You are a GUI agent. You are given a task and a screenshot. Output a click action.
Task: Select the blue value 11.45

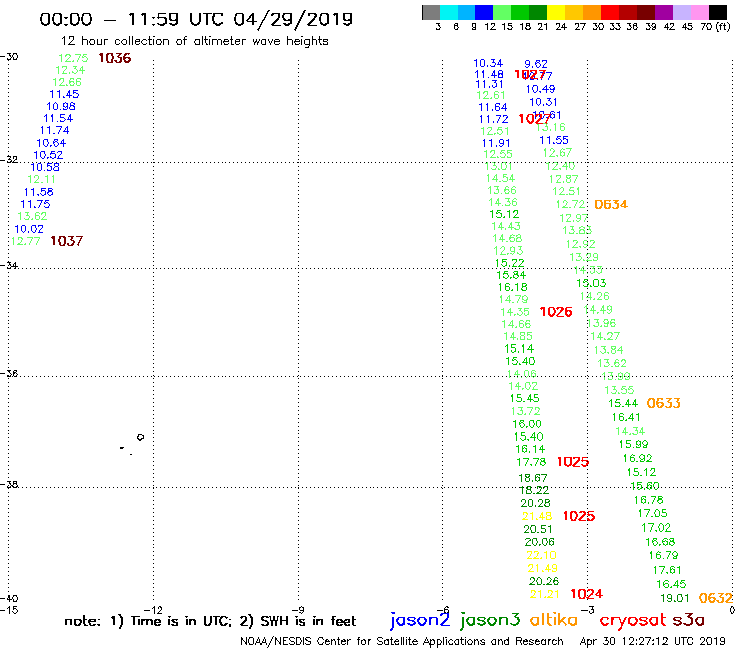64,94
